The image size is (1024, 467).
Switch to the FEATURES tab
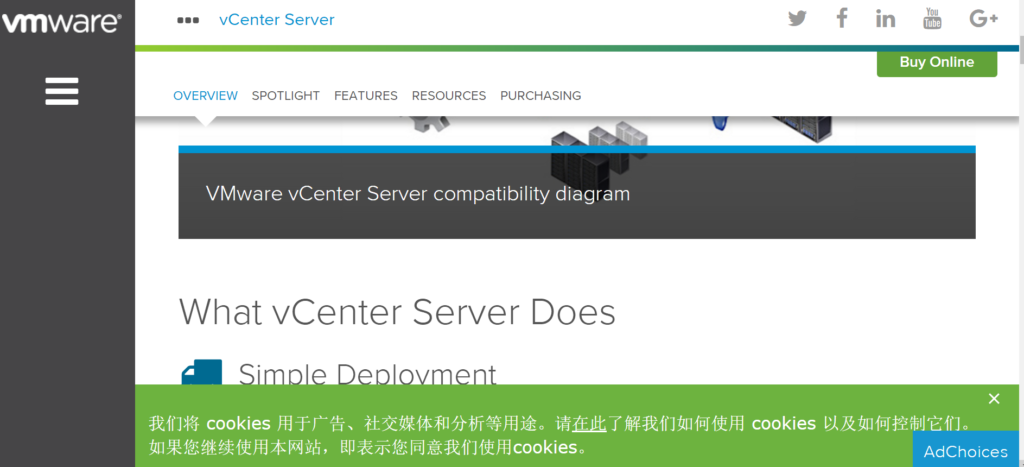(x=366, y=95)
